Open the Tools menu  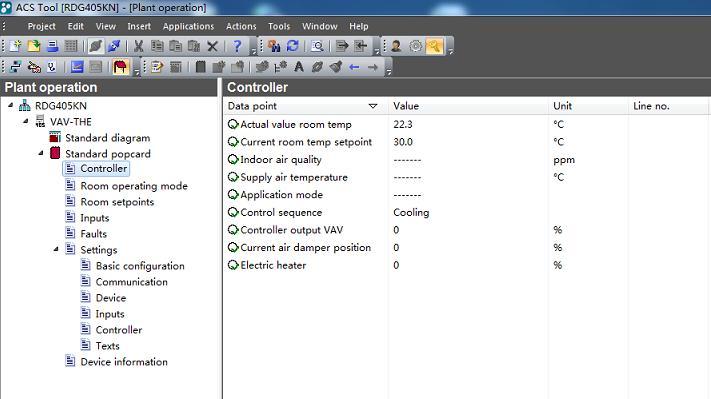tap(279, 26)
